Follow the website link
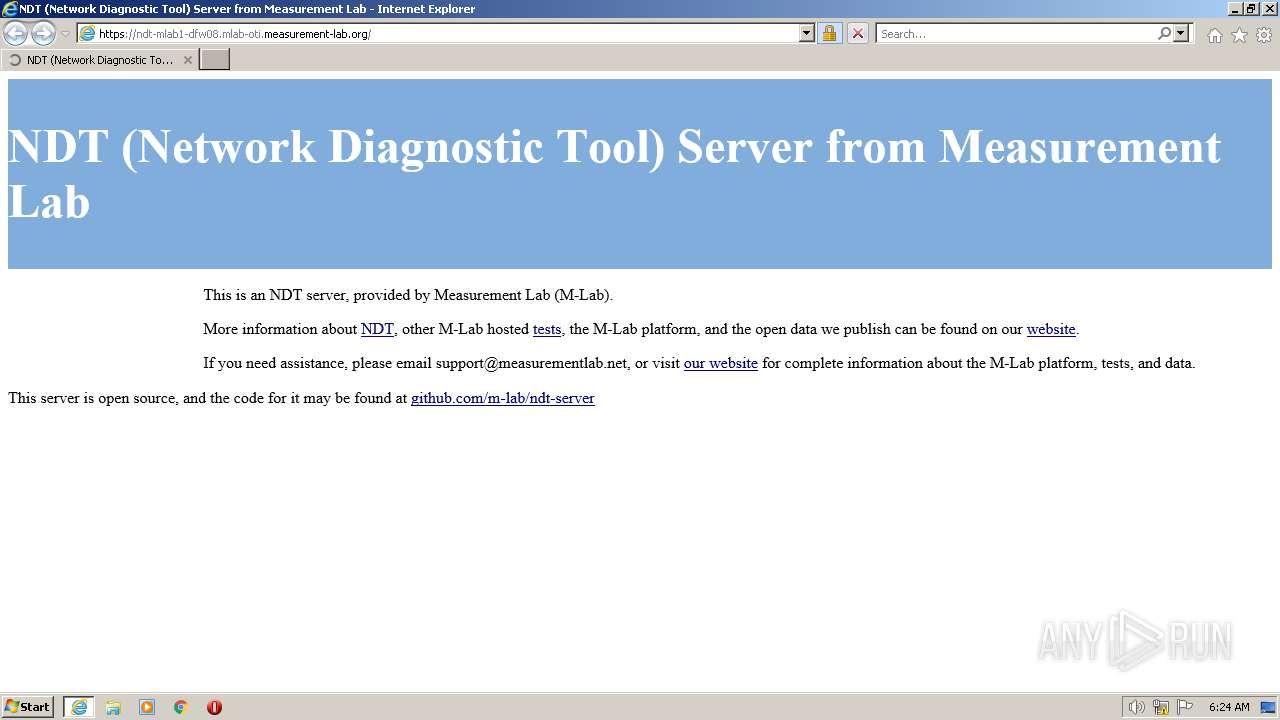1280x720 pixels. [x=1051, y=329]
